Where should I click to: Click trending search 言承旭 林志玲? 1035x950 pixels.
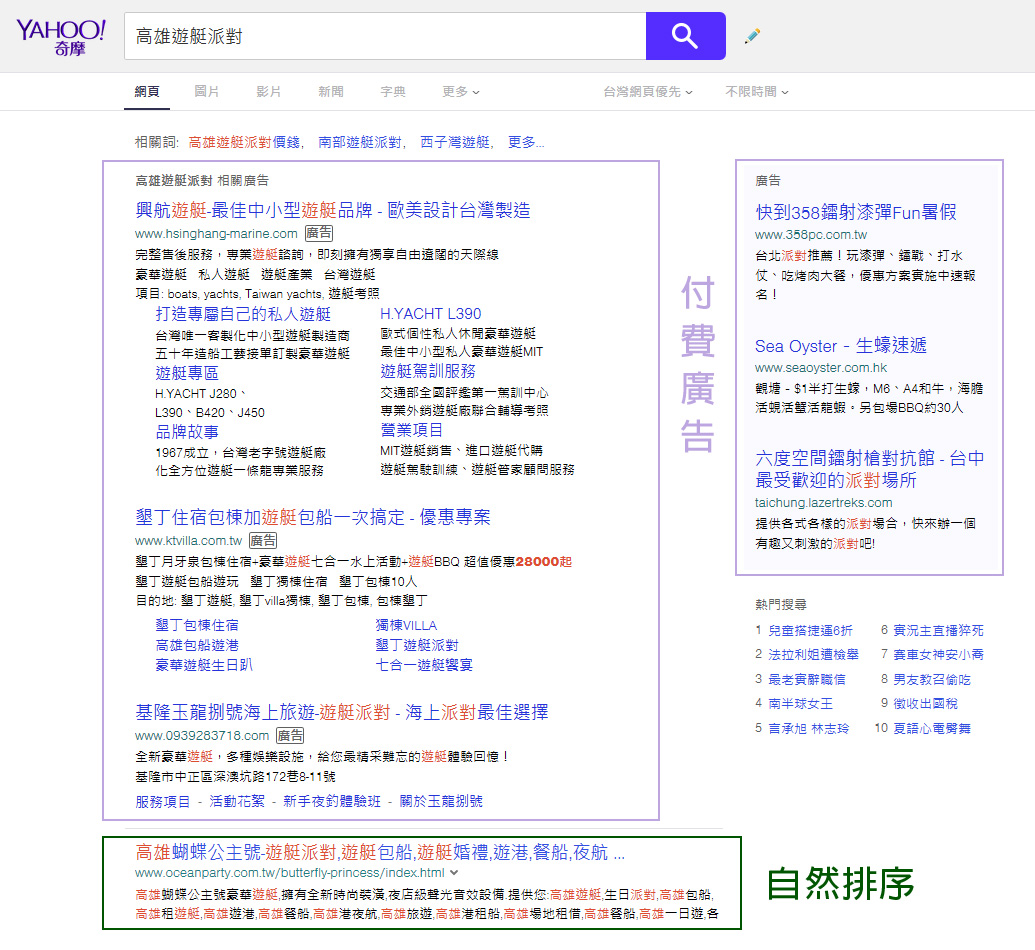809,728
